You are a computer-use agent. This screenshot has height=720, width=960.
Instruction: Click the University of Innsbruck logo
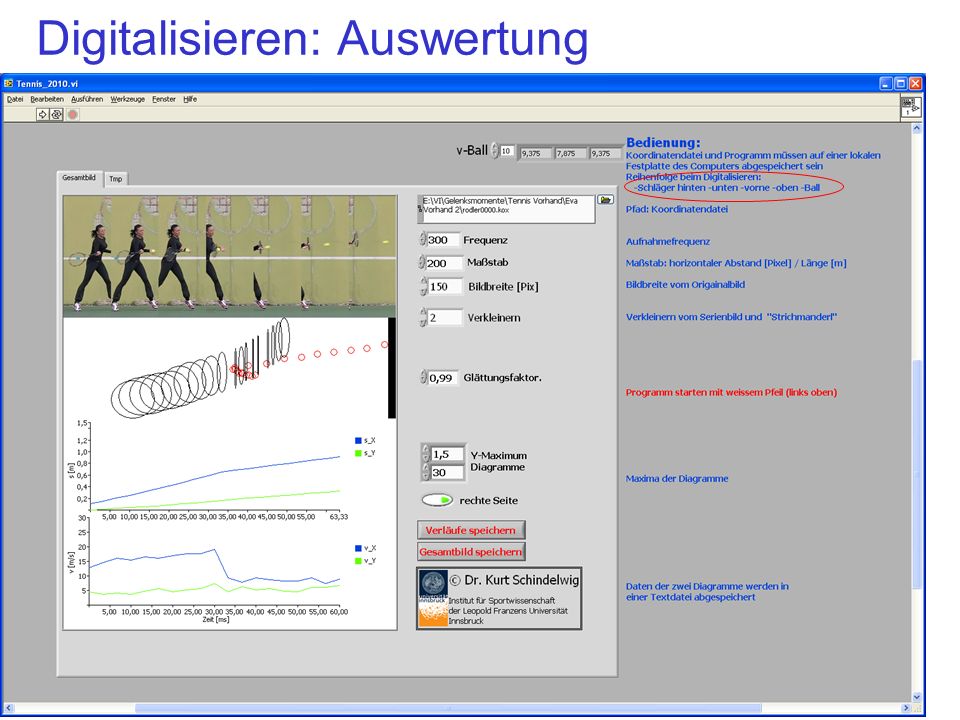pos(433,599)
